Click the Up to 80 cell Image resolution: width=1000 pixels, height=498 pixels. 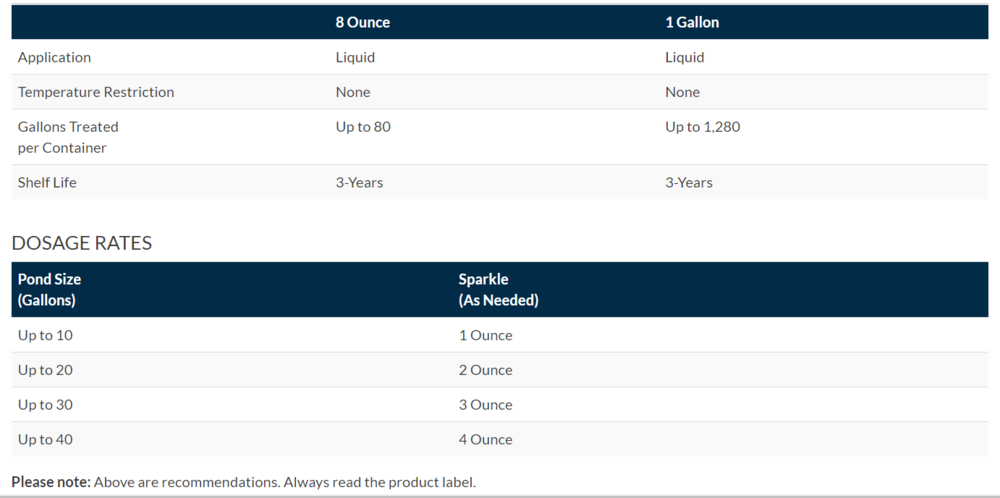(363, 127)
